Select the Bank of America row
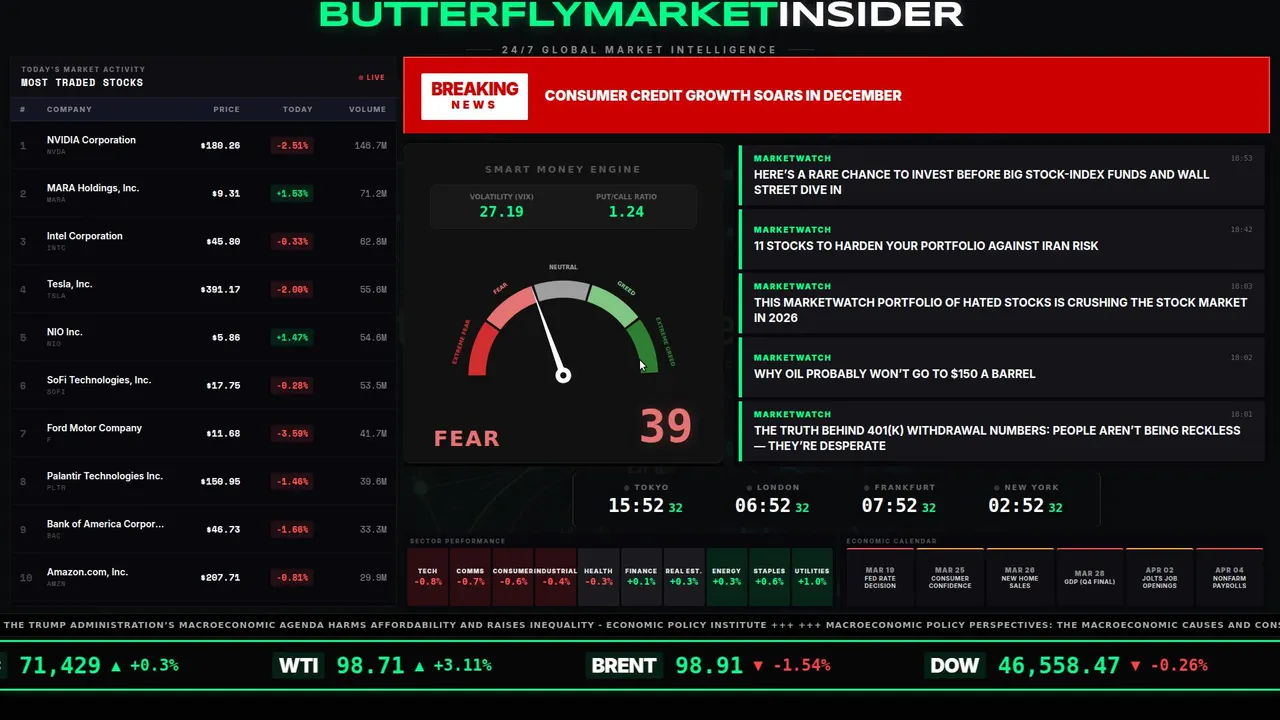Viewport: 1280px width, 720px height. (204, 529)
